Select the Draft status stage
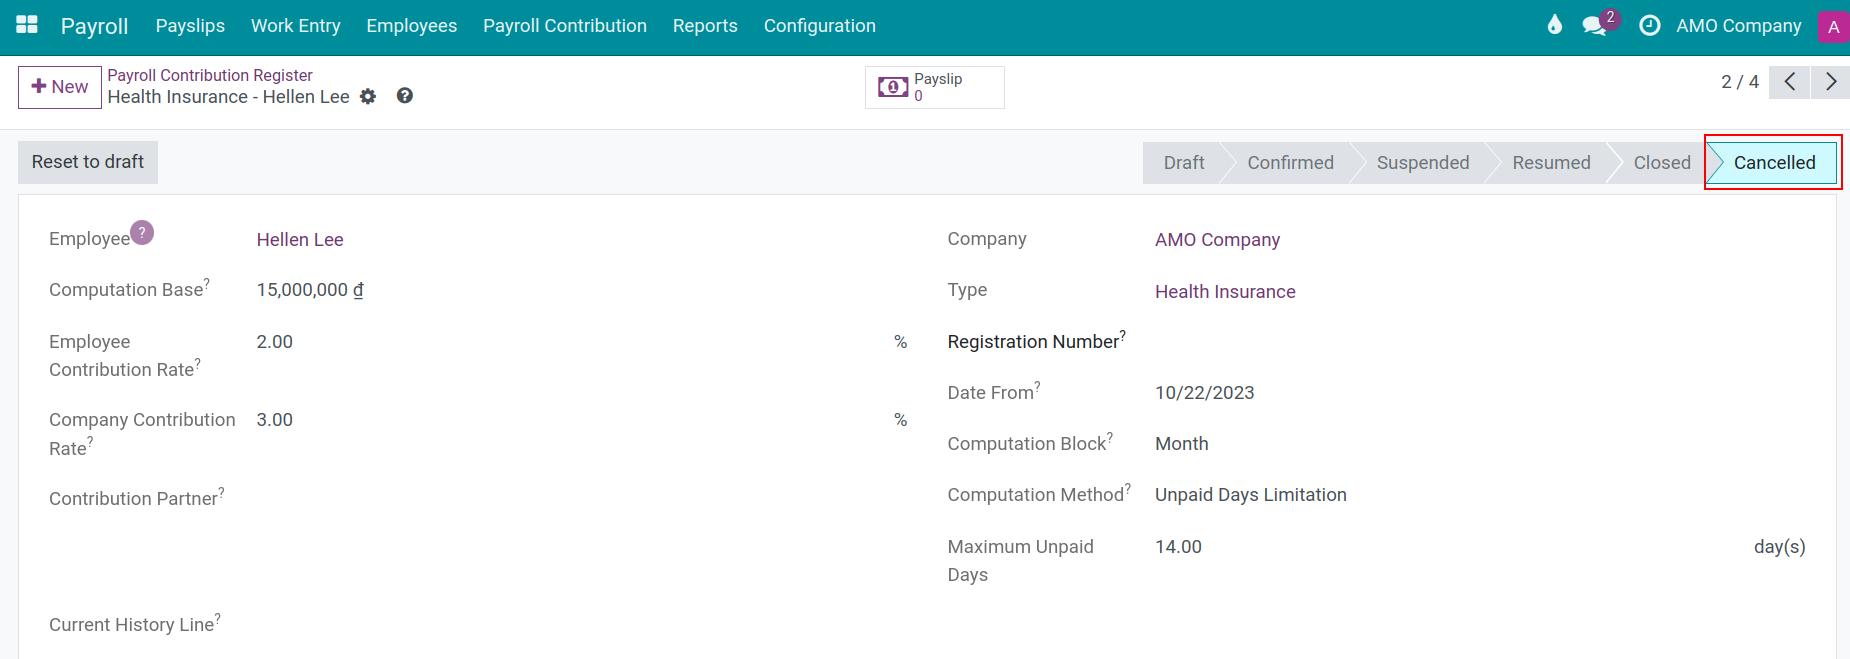Viewport: 1850px width, 659px height. pos(1184,163)
